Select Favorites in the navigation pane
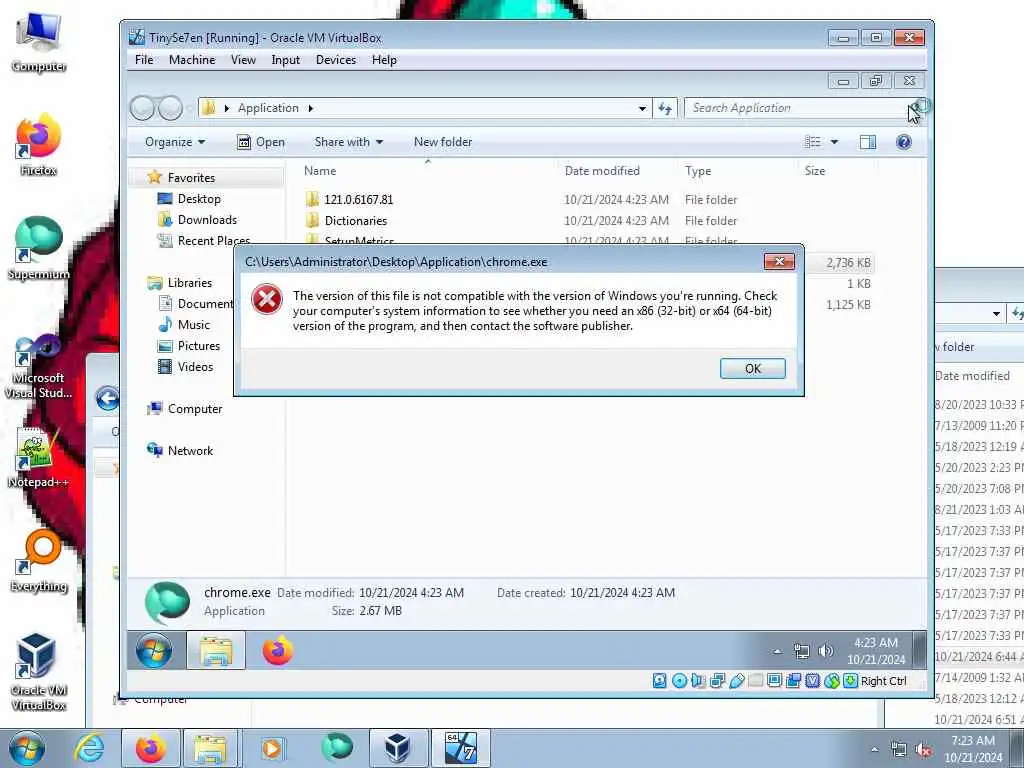Viewport: 1024px width, 768px height. coord(191,178)
